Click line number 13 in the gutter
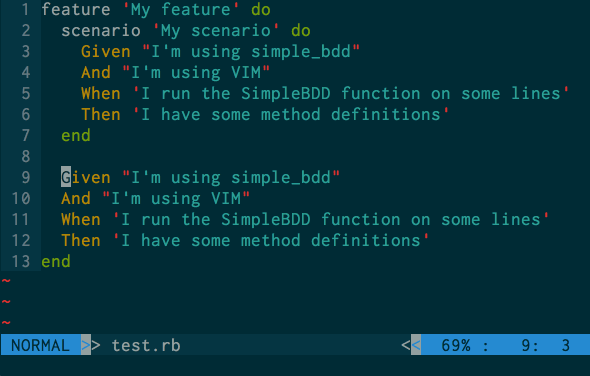The width and height of the screenshot is (590, 376). 21,261
